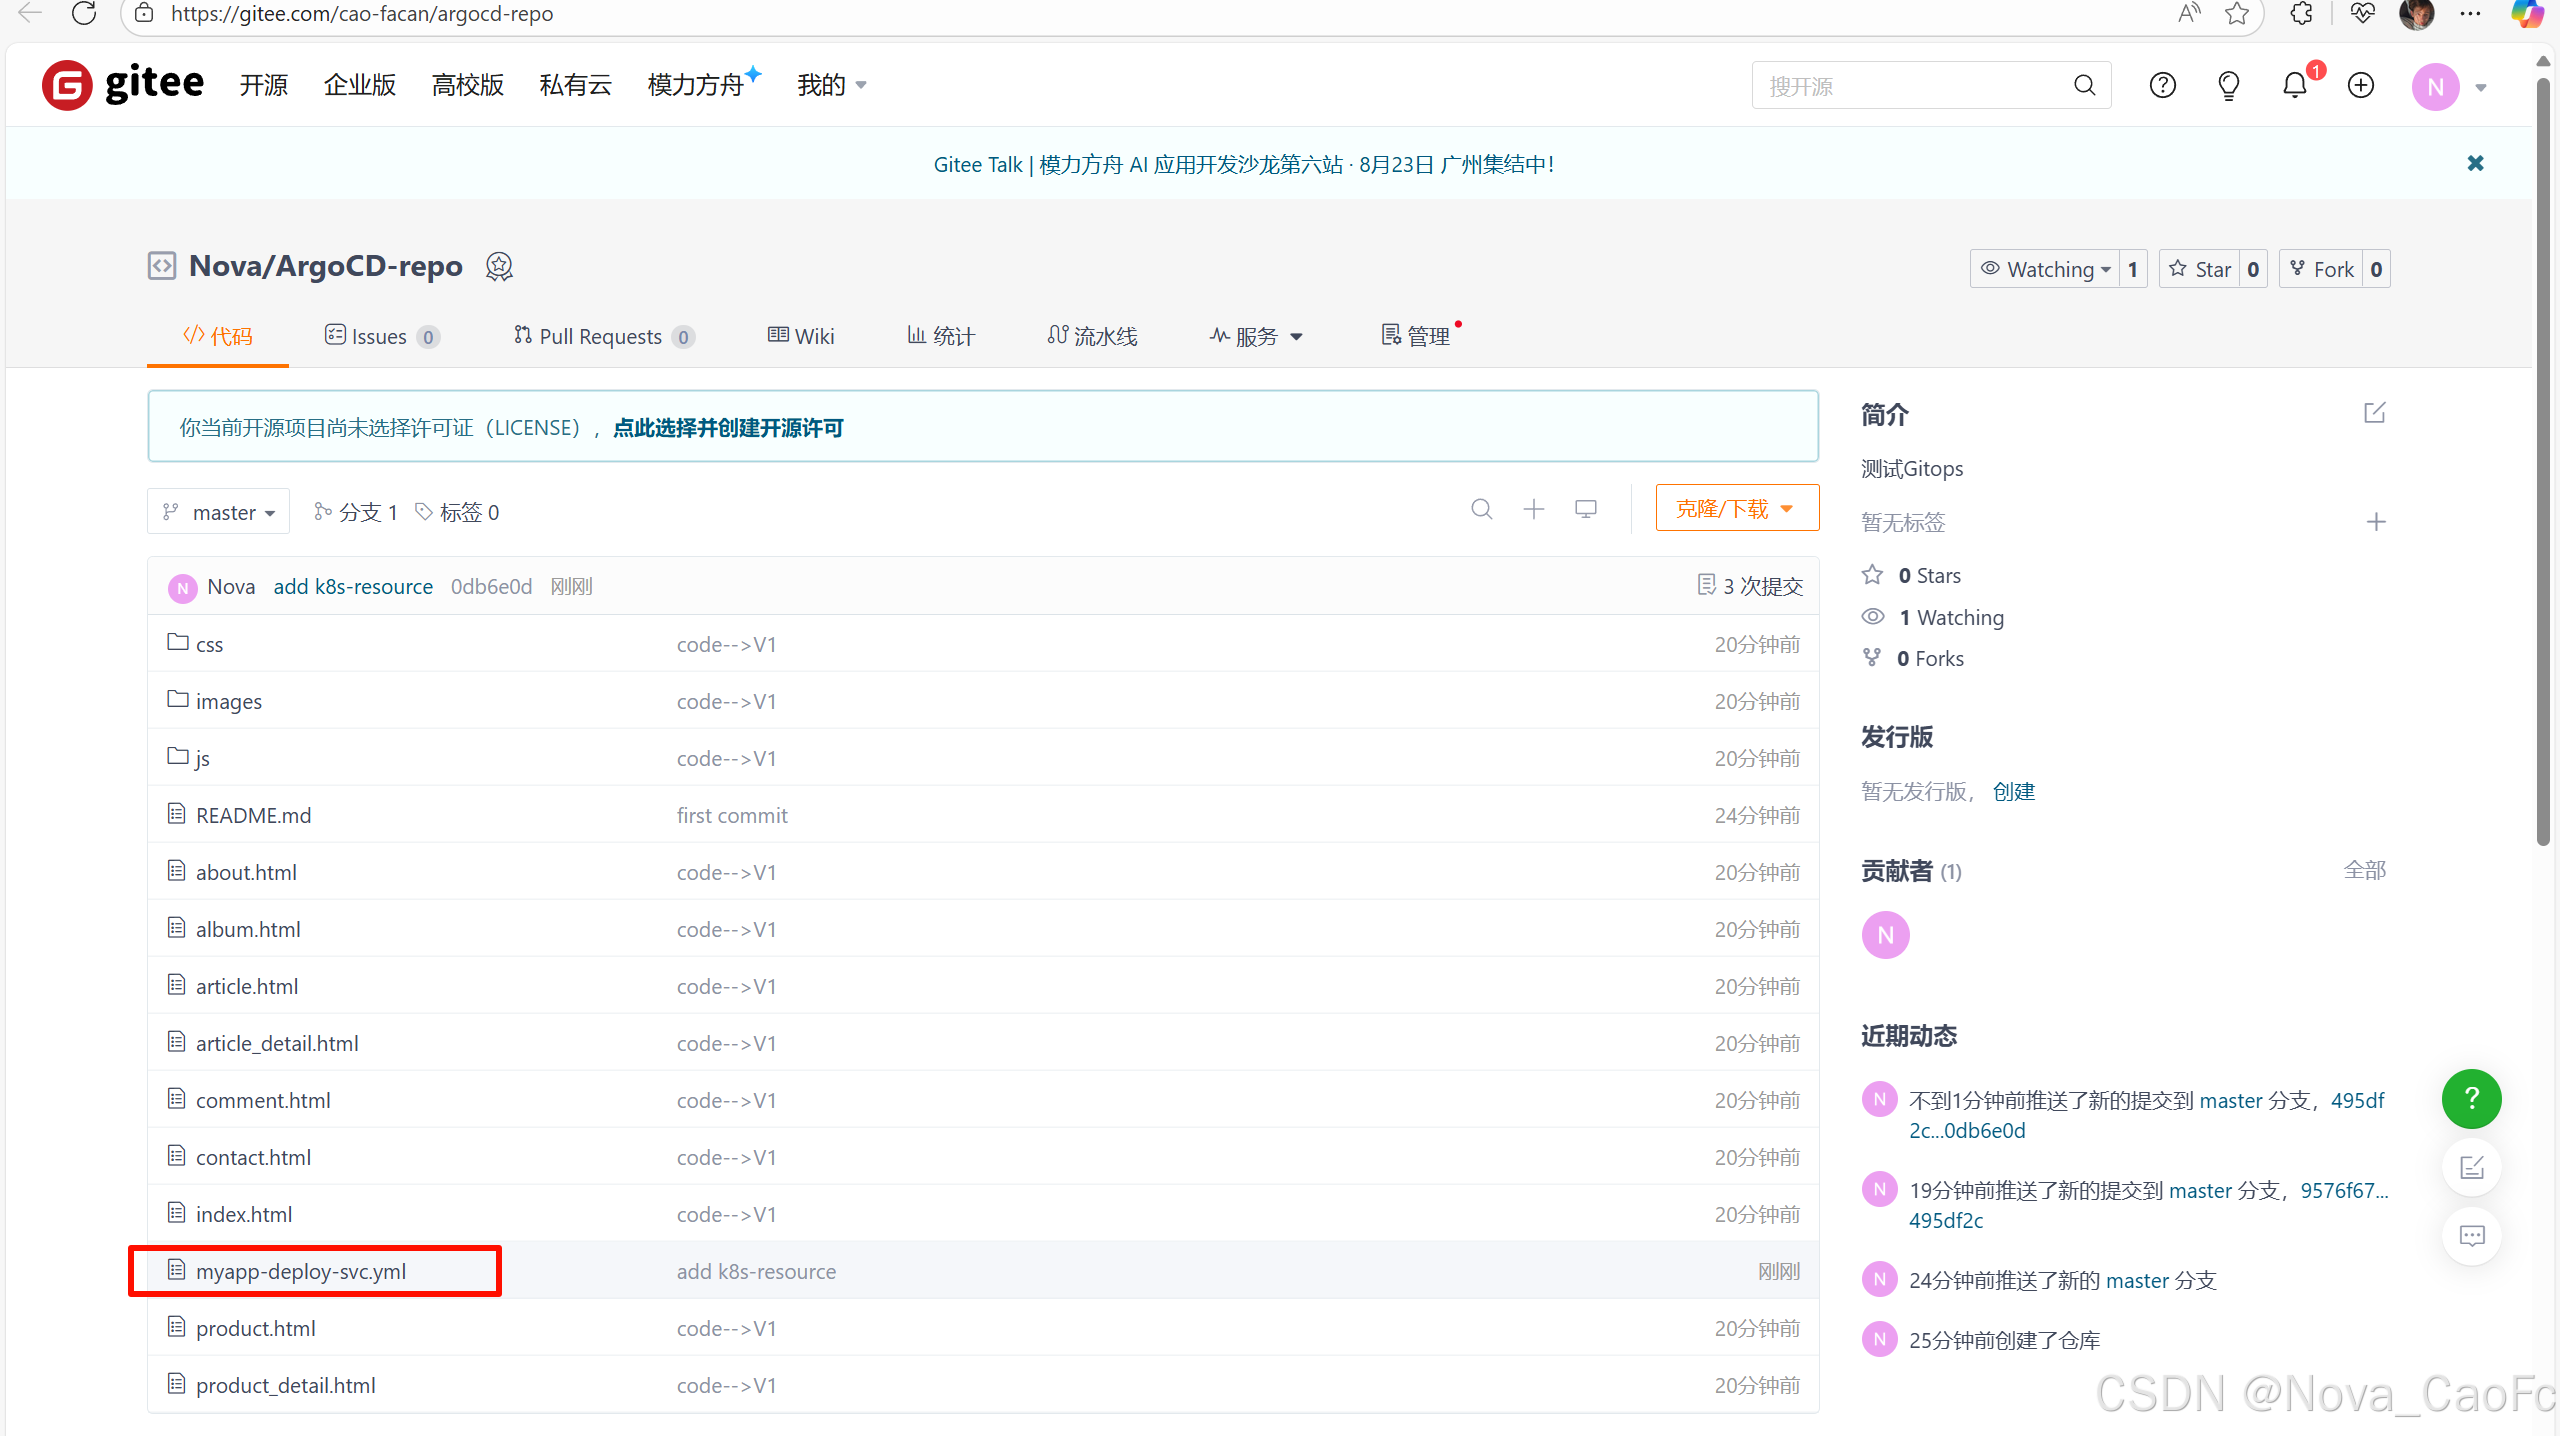Open browser extensions puzzle icon
Viewport: 2560px width, 1436px height.
[2301, 13]
